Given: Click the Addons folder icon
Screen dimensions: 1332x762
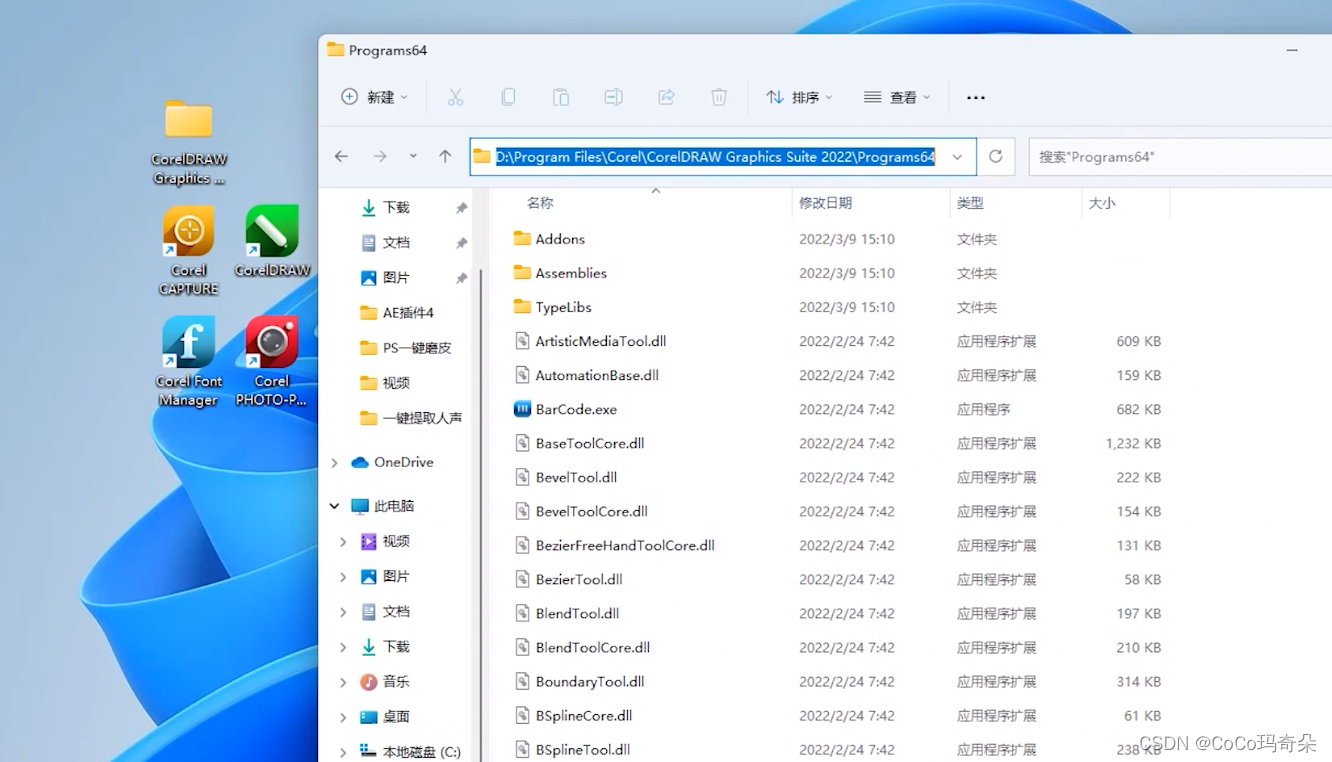Looking at the screenshot, I should (522, 239).
